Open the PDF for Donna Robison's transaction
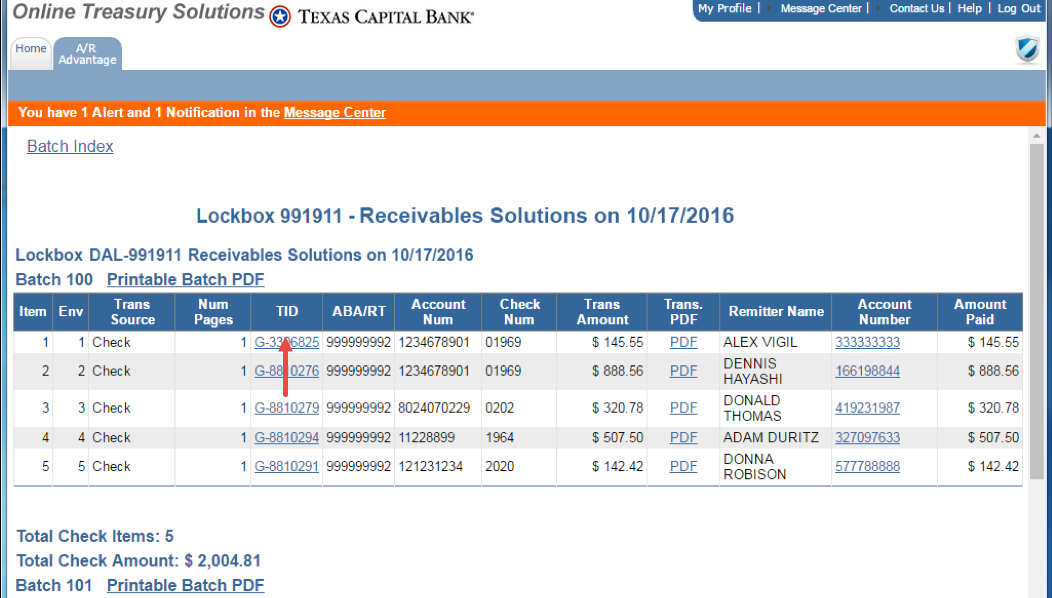The image size is (1052, 598). point(683,467)
